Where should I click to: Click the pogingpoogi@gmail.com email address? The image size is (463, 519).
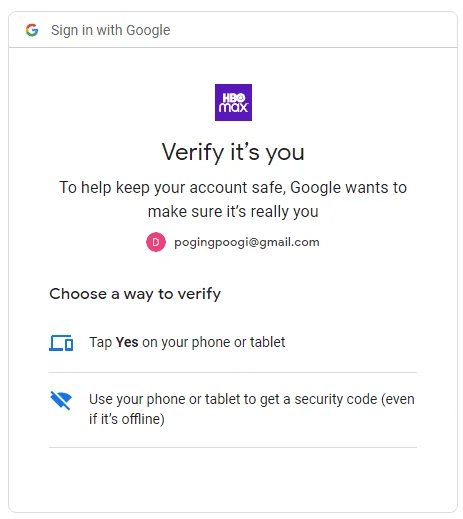tap(247, 242)
